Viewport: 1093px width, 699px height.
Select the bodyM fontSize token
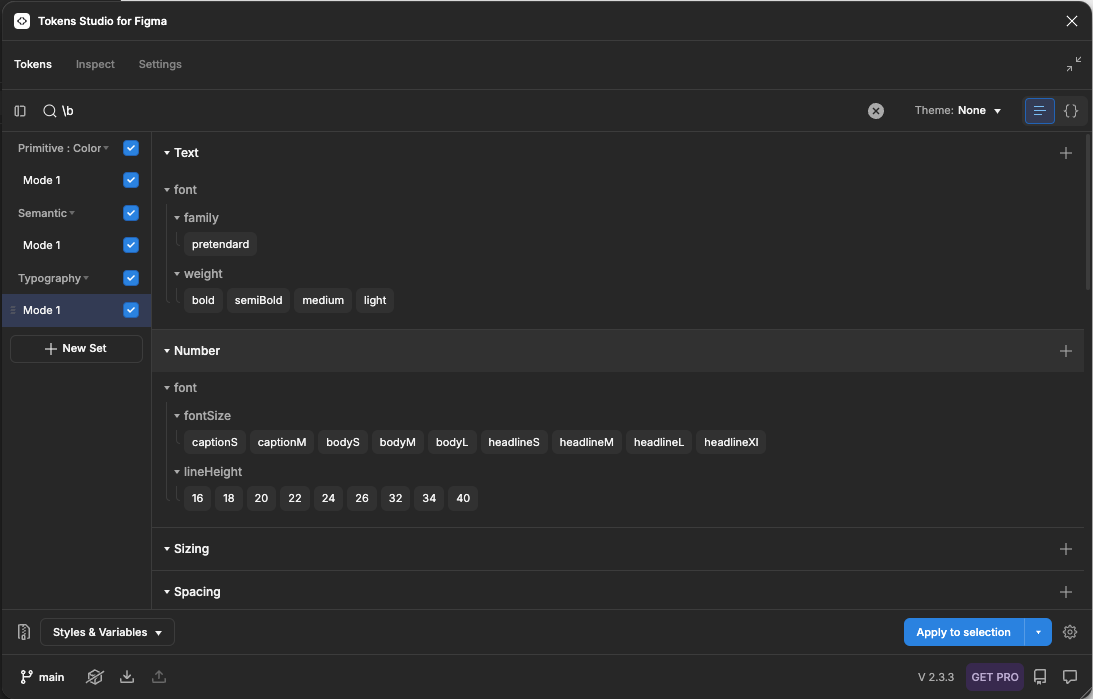tap(397, 442)
